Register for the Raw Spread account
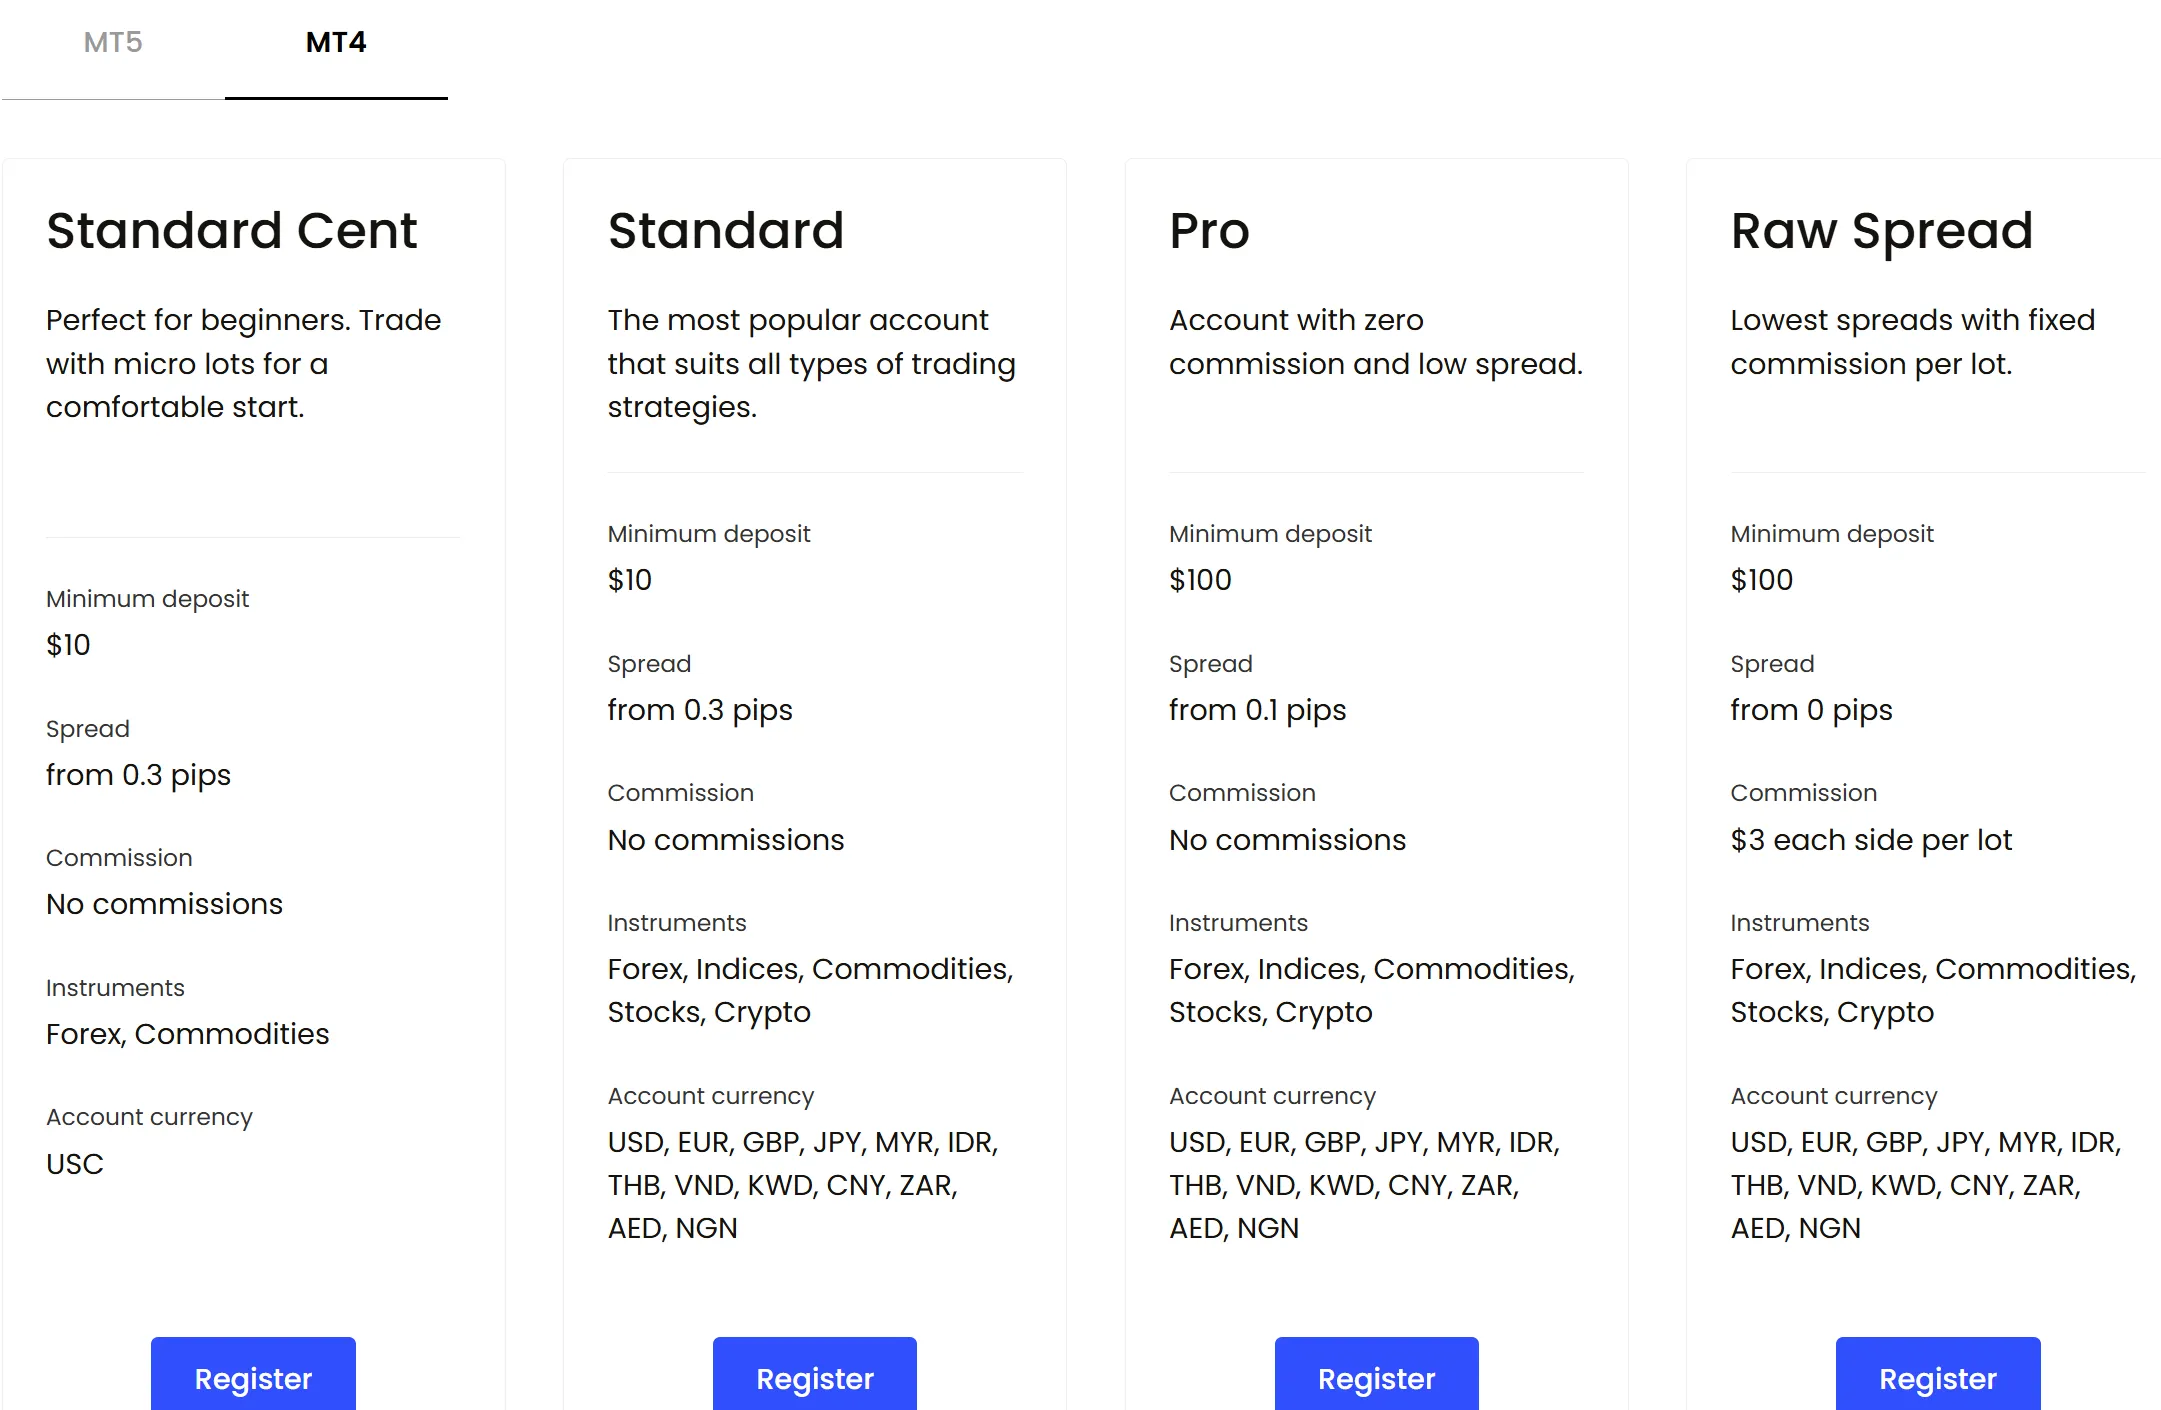 1937,1377
